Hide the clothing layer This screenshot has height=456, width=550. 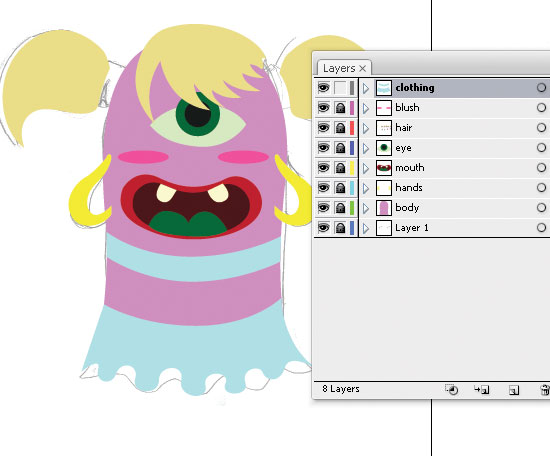click(x=323, y=87)
